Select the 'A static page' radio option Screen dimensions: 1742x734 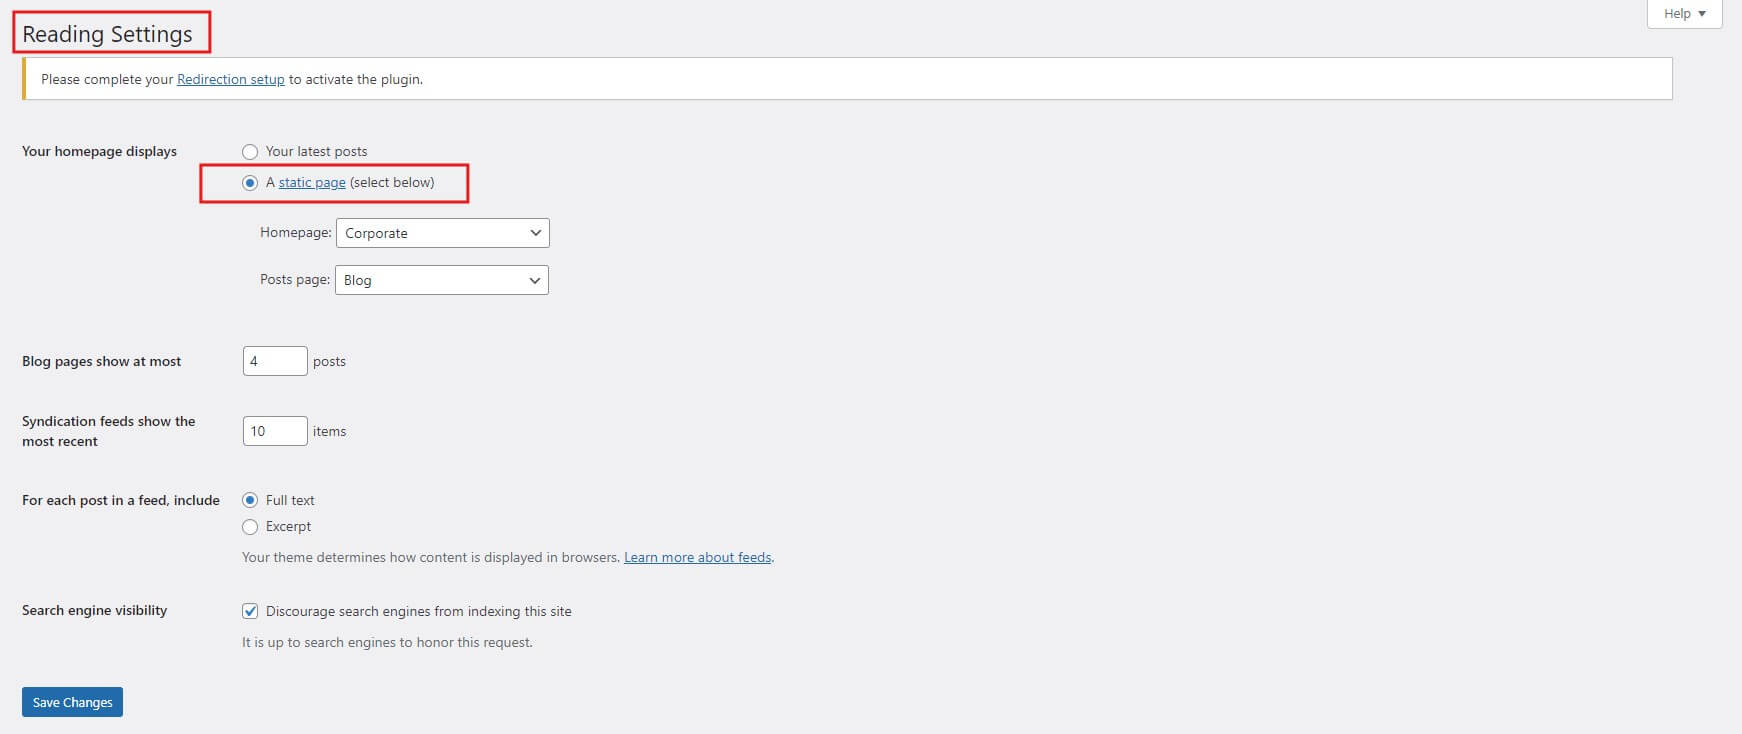click(x=250, y=183)
